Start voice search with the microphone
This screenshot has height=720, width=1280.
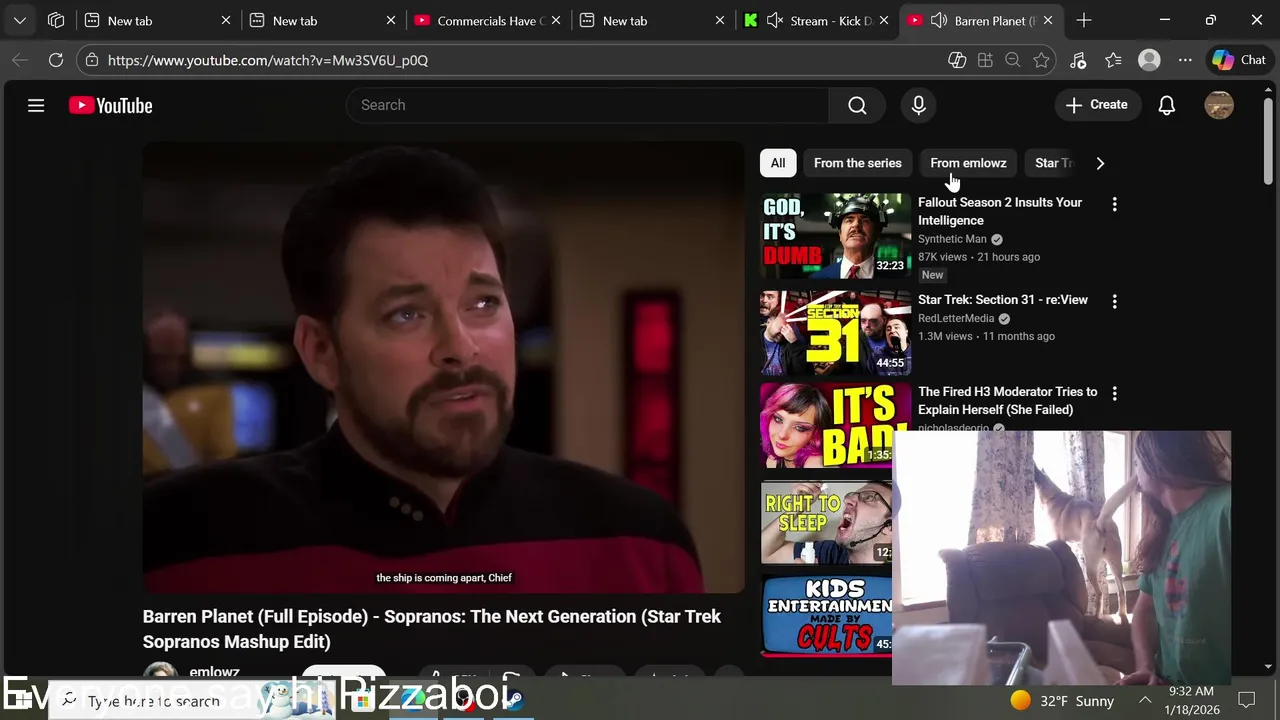[x=918, y=105]
